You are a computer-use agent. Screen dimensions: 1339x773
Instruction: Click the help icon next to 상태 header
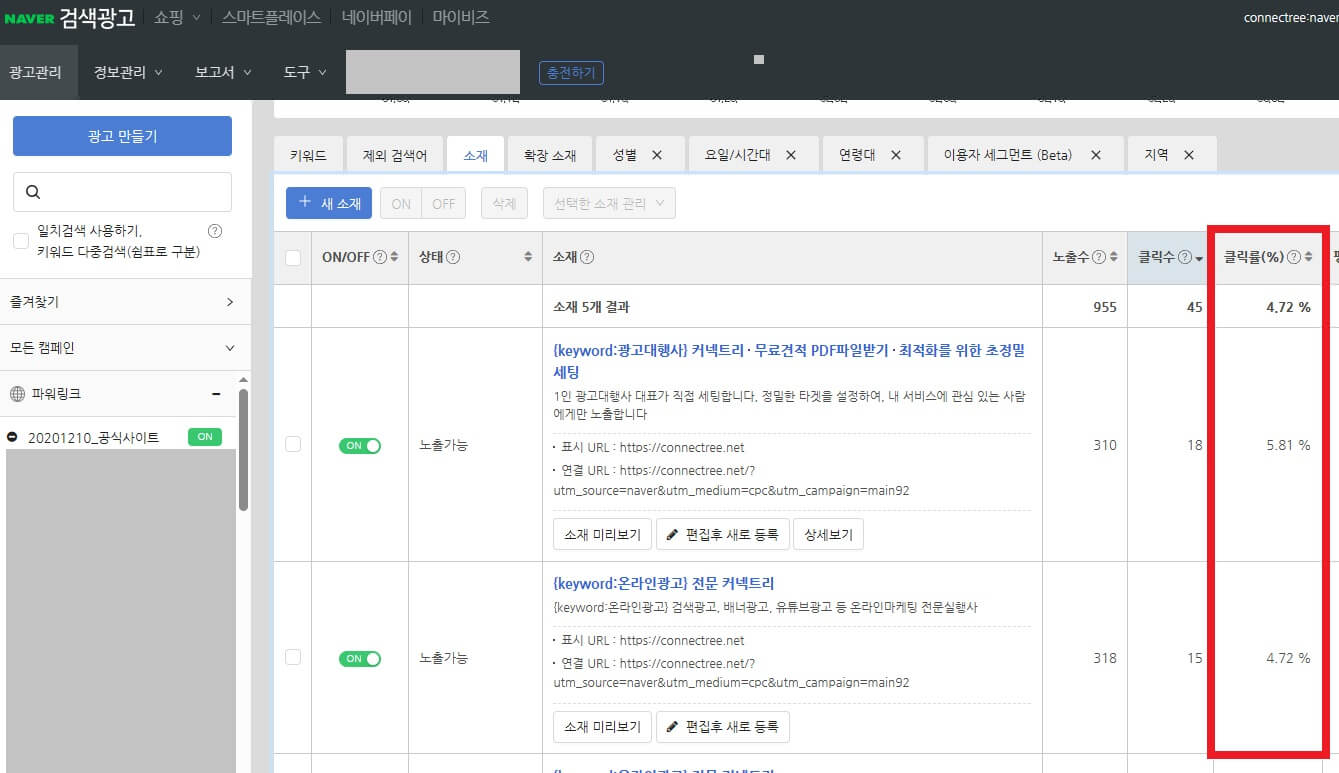coord(453,257)
